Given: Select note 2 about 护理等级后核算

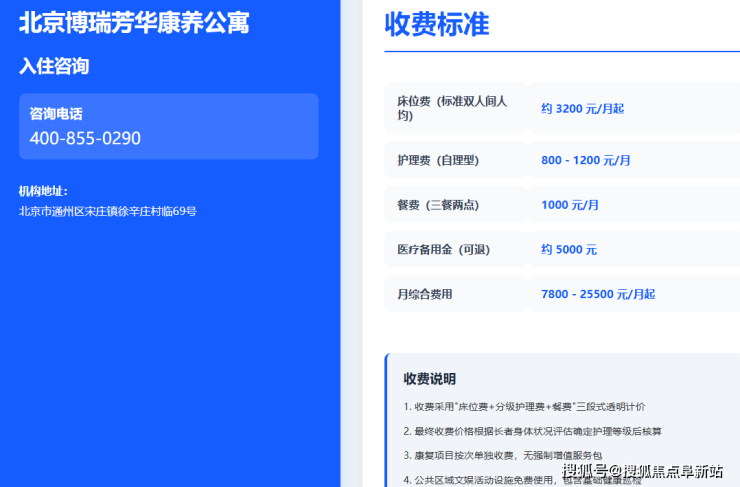Looking at the screenshot, I should pyautogui.click(x=532, y=431).
